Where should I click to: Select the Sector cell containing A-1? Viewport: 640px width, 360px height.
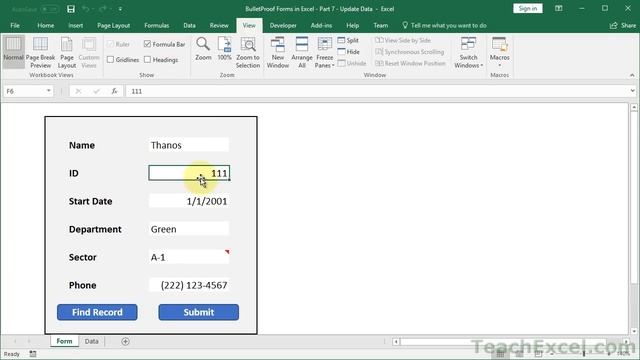189,257
